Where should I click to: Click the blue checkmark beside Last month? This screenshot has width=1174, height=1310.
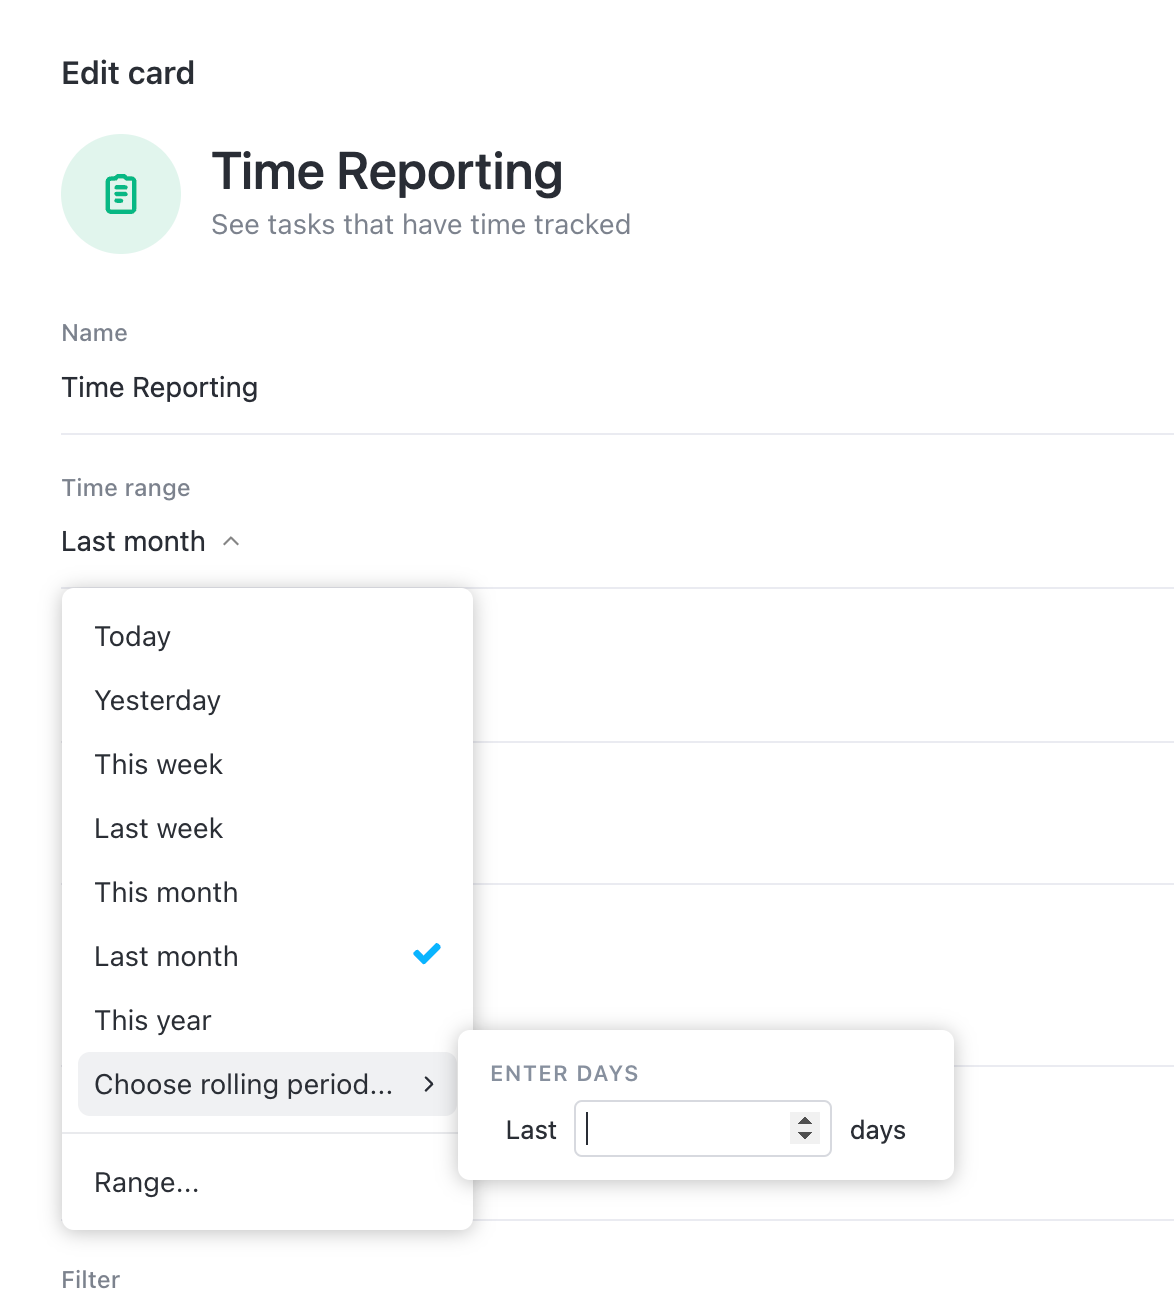coord(427,954)
